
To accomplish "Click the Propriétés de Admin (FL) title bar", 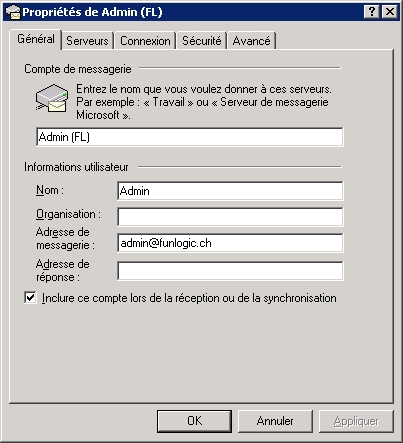I will pyautogui.click(x=201, y=12).
